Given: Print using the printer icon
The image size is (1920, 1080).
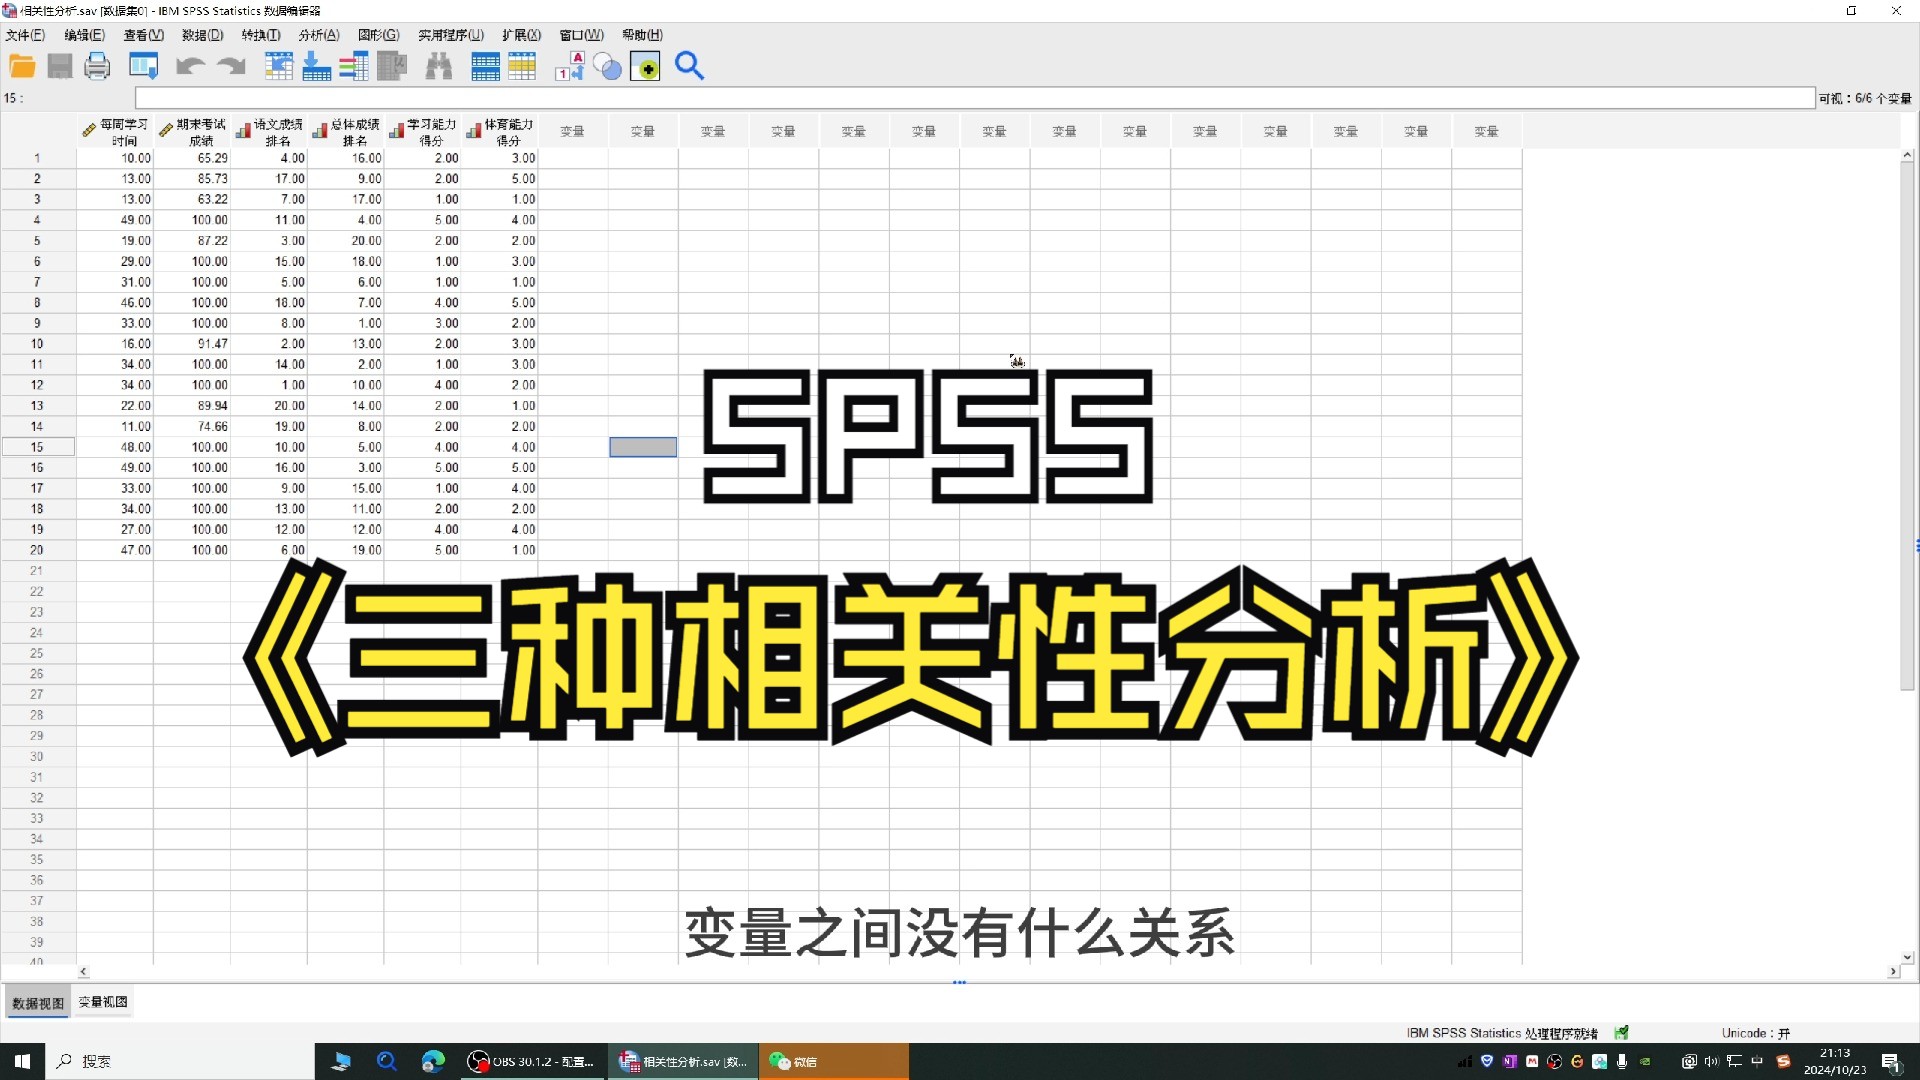Looking at the screenshot, I should pyautogui.click(x=97, y=67).
